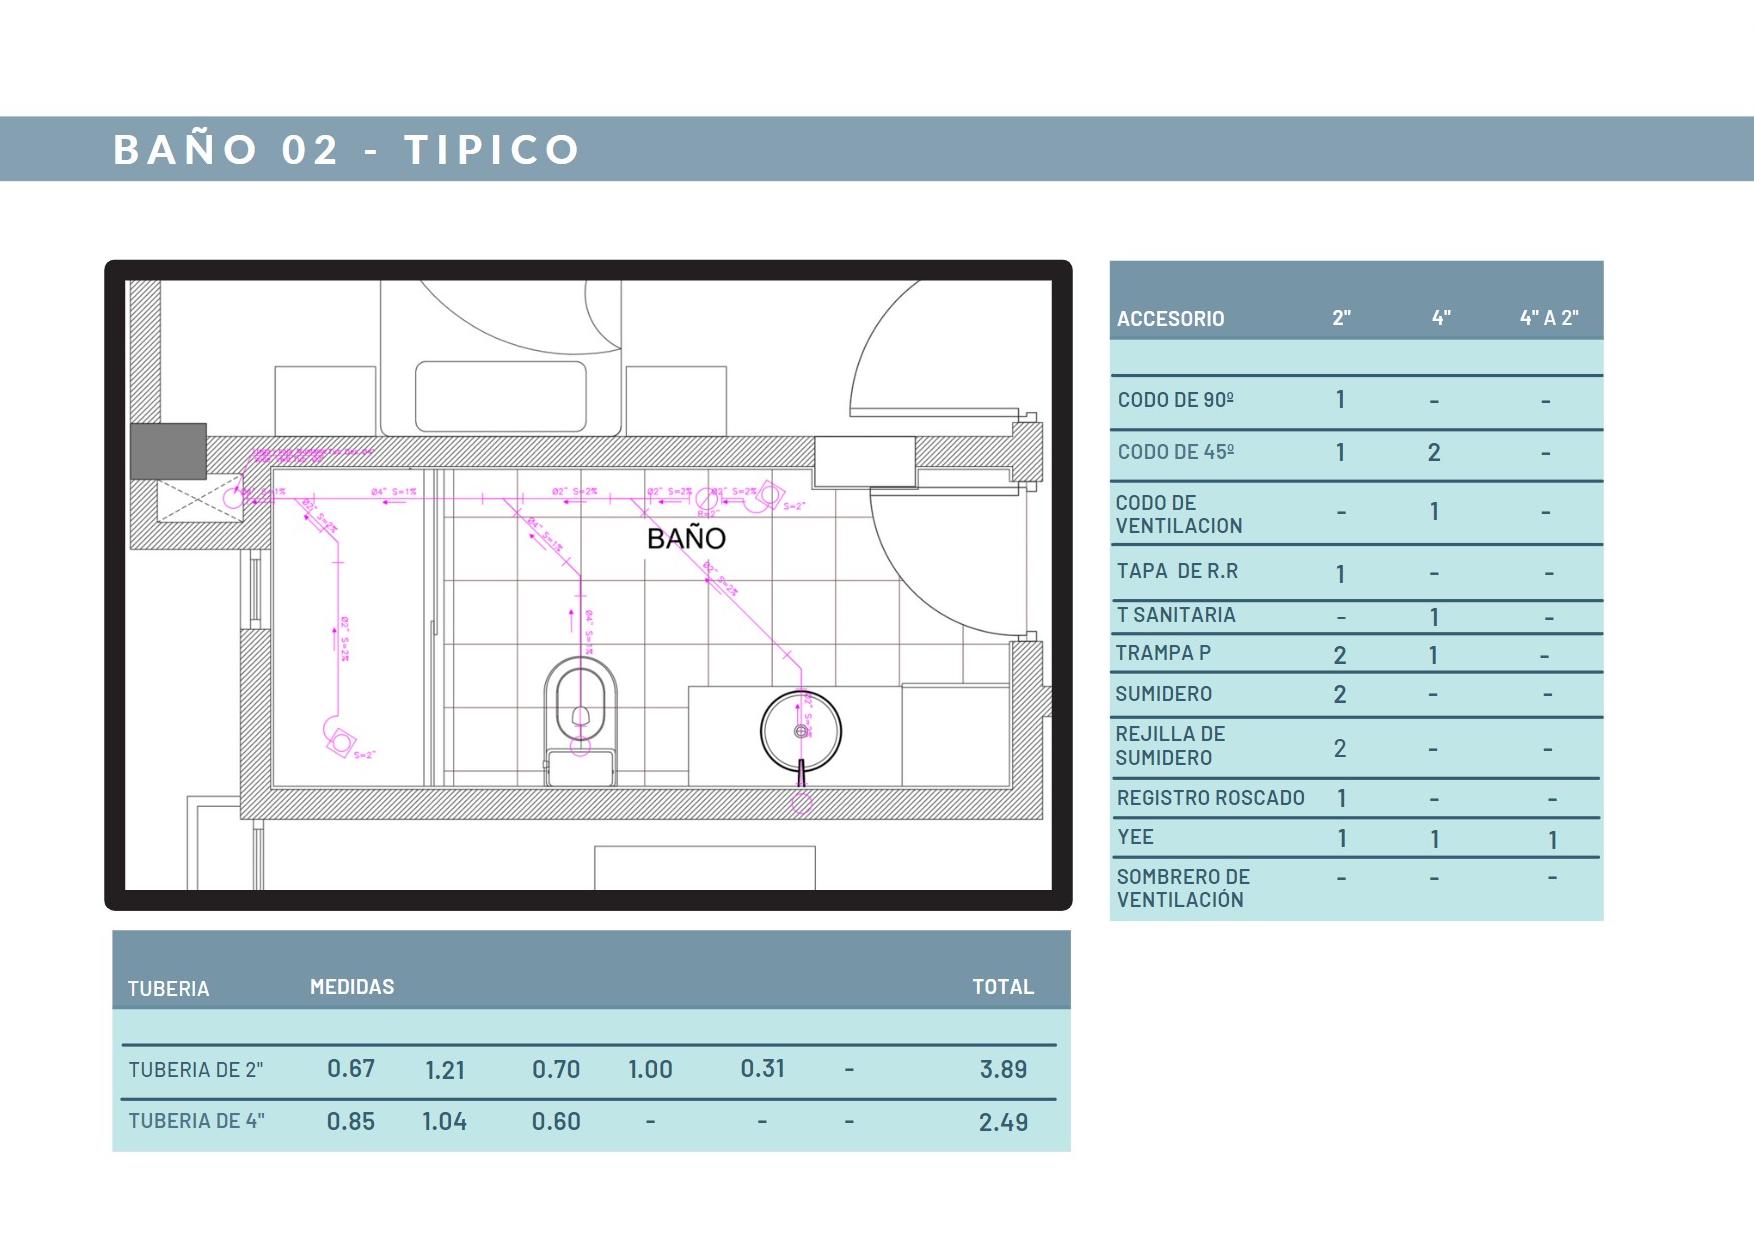Click the BAÑO label inside the floor plan
Image resolution: width=1754 pixels, height=1237 pixels.
[x=686, y=538]
